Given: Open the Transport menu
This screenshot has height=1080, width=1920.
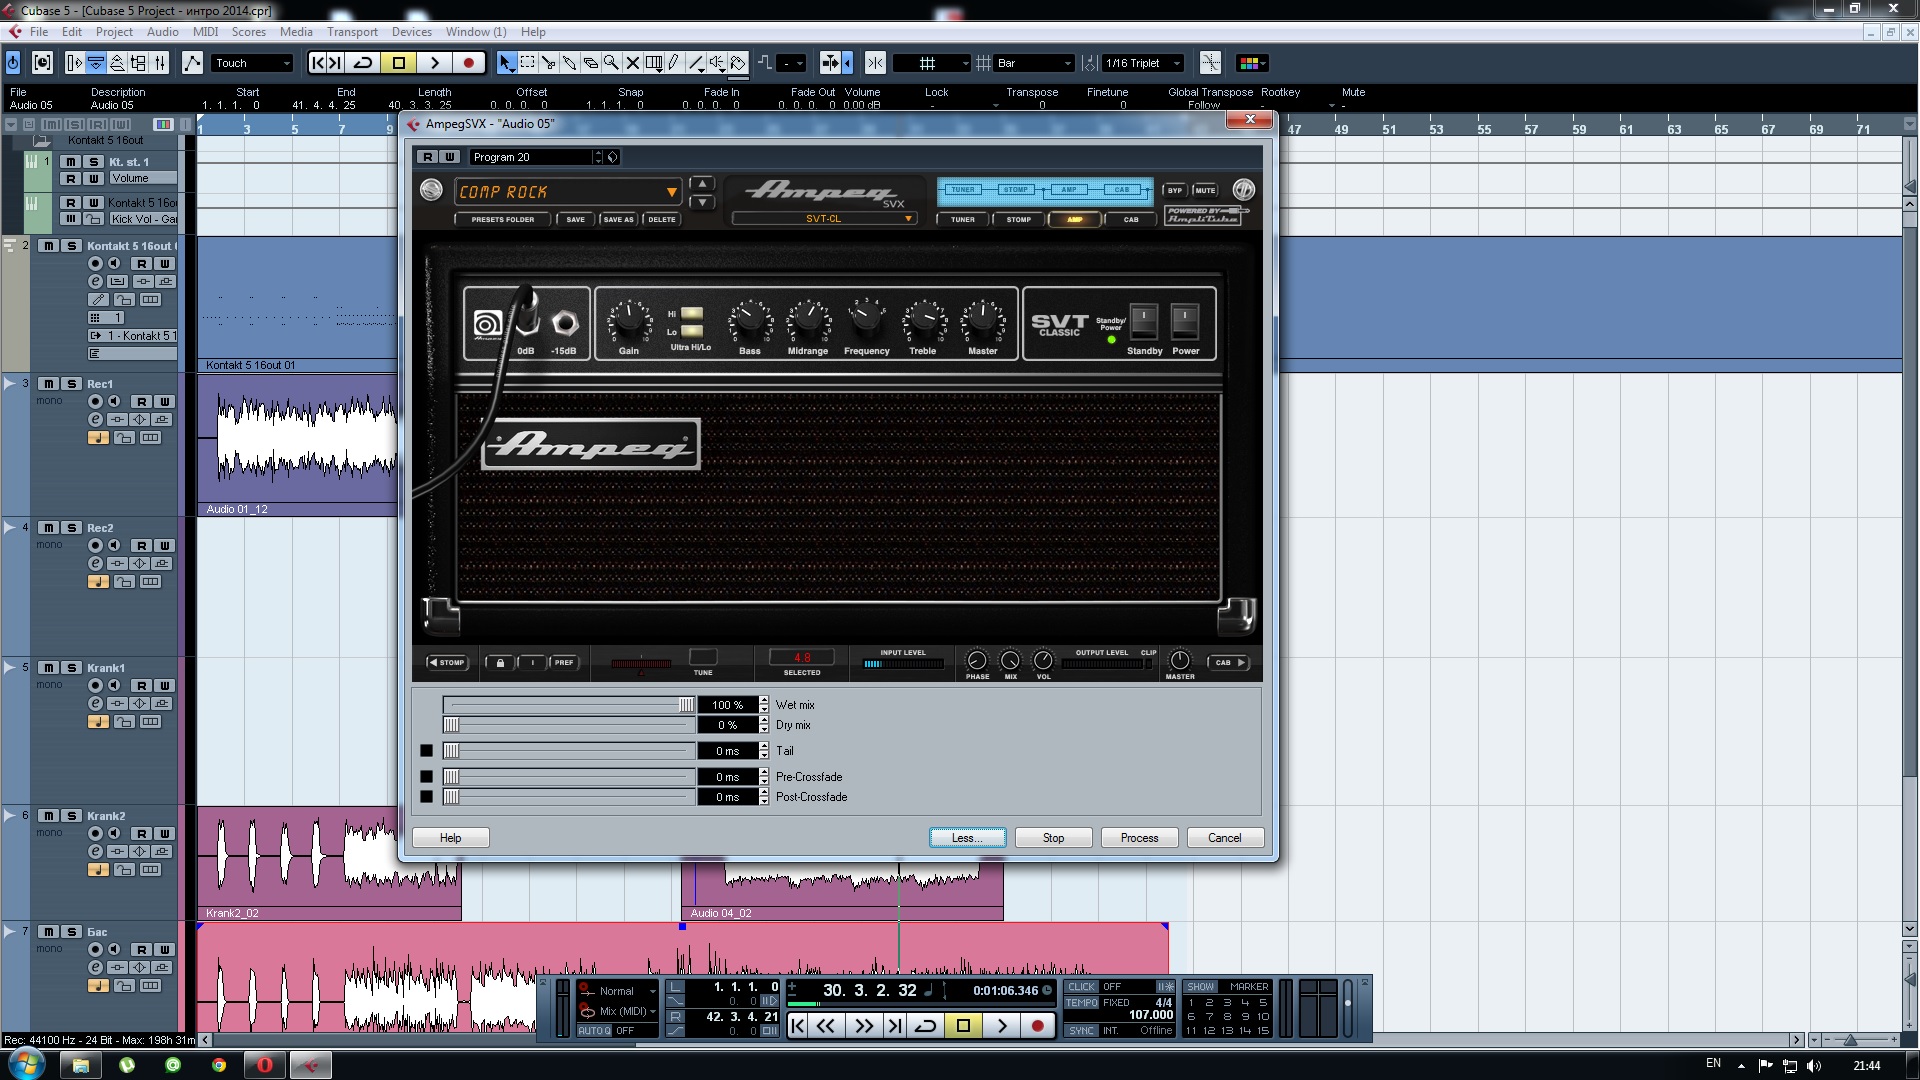Looking at the screenshot, I should pyautogui.click(x=352, y=32).
